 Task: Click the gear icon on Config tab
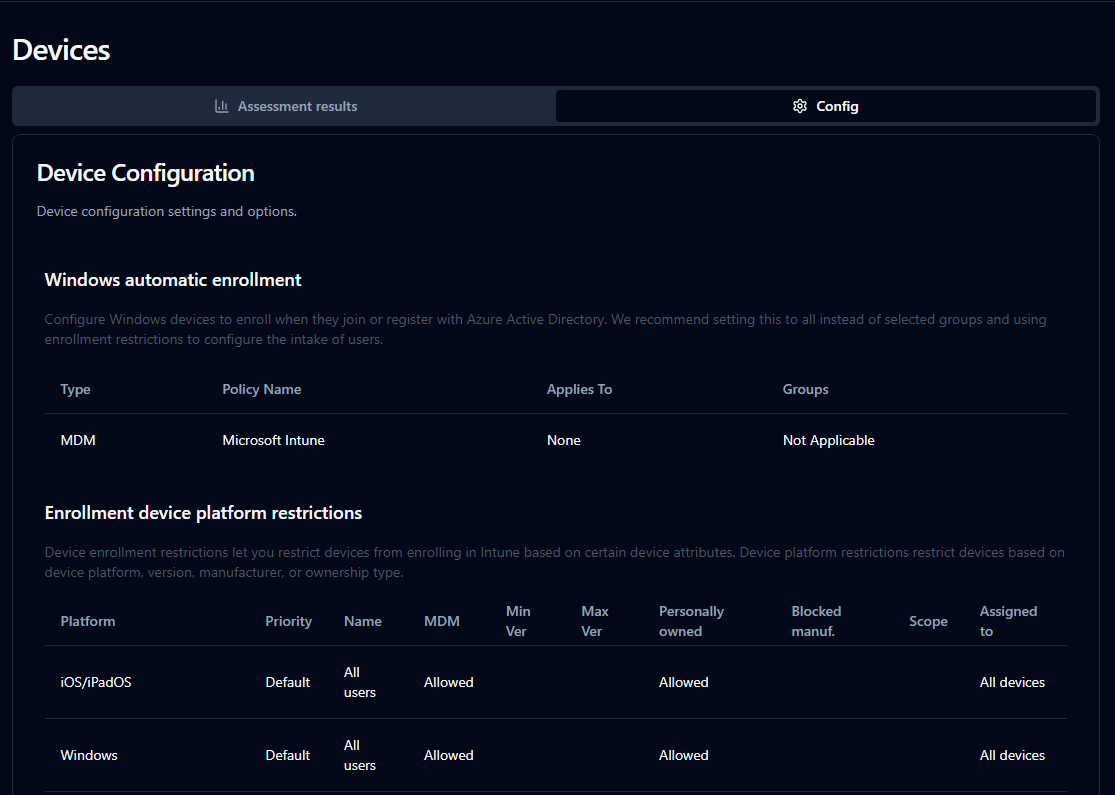pyautogui.click(x=799, y=106)
